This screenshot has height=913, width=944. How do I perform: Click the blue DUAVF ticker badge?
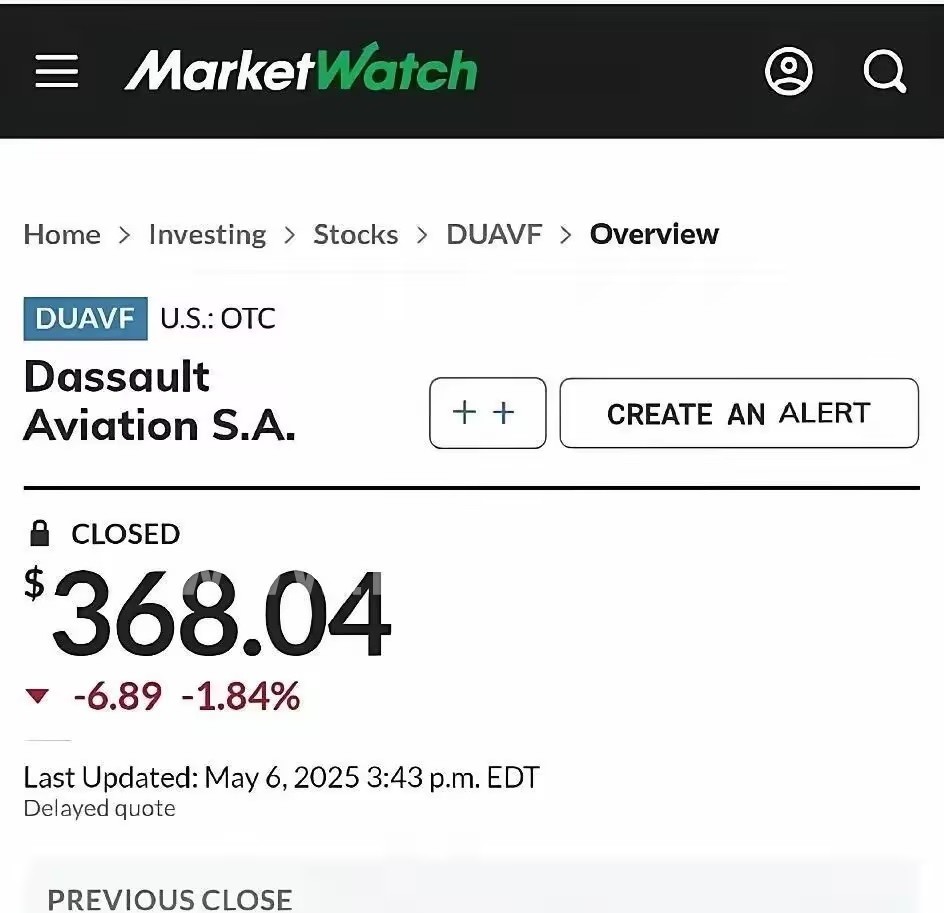coord(85,318)
